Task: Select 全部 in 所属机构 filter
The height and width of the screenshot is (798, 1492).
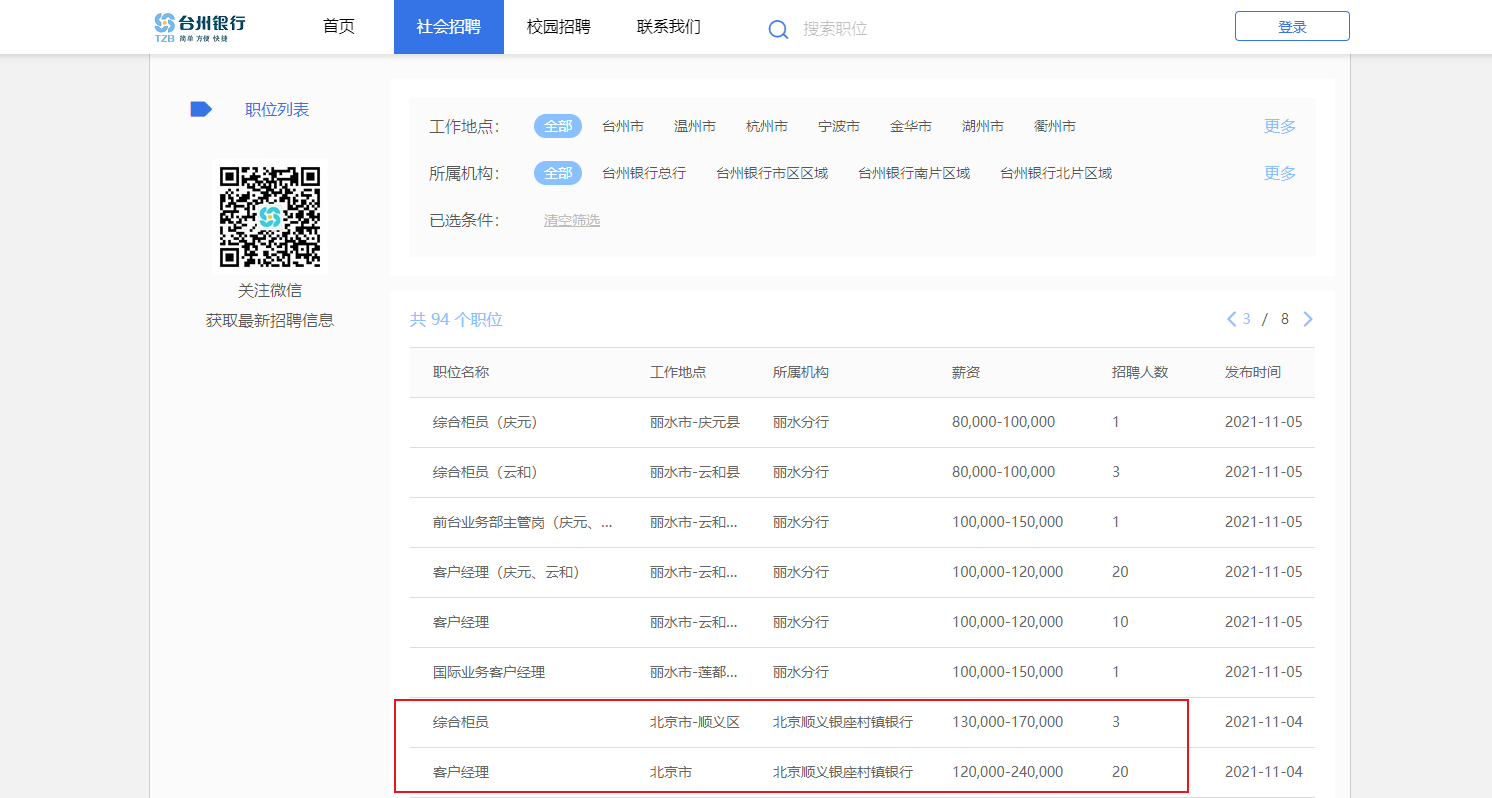Action: [558, 173]
